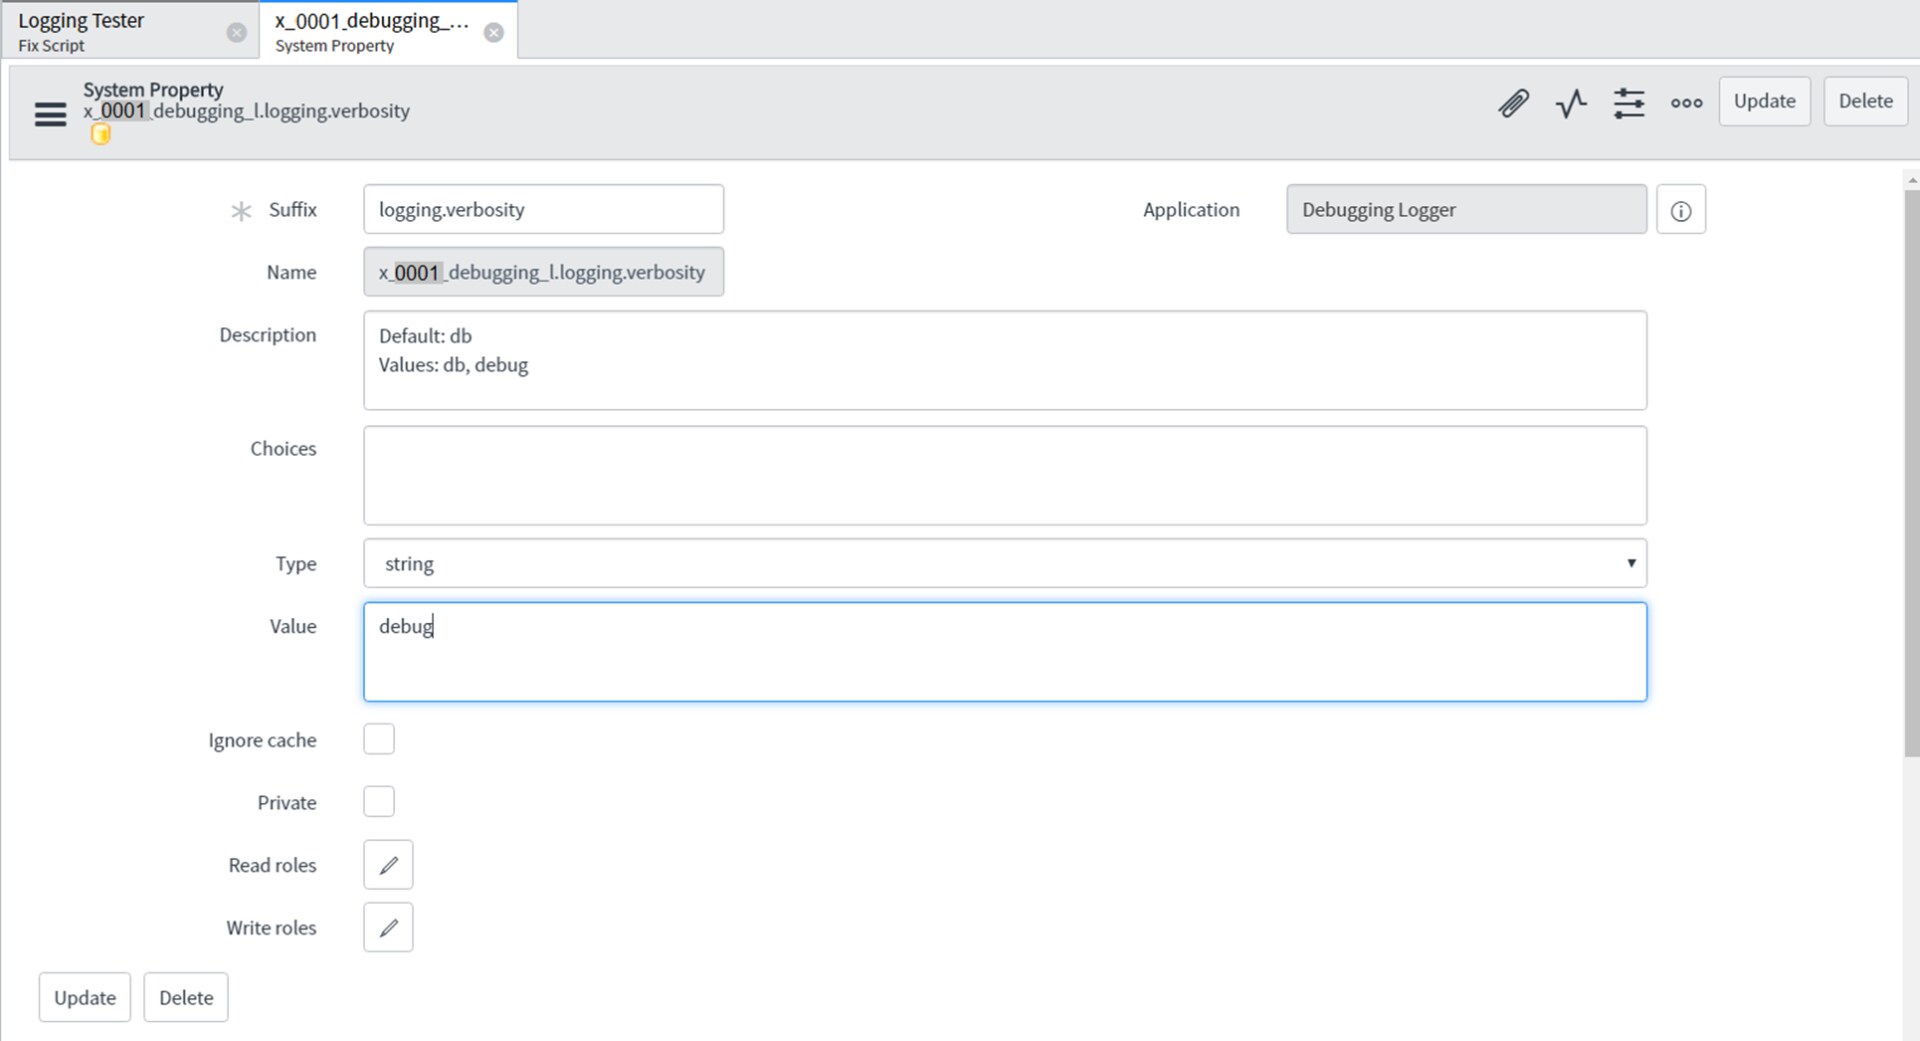This screenshot has height=1041, width=1920.
Task: Click the Write roles label
Action: [271, 928]
